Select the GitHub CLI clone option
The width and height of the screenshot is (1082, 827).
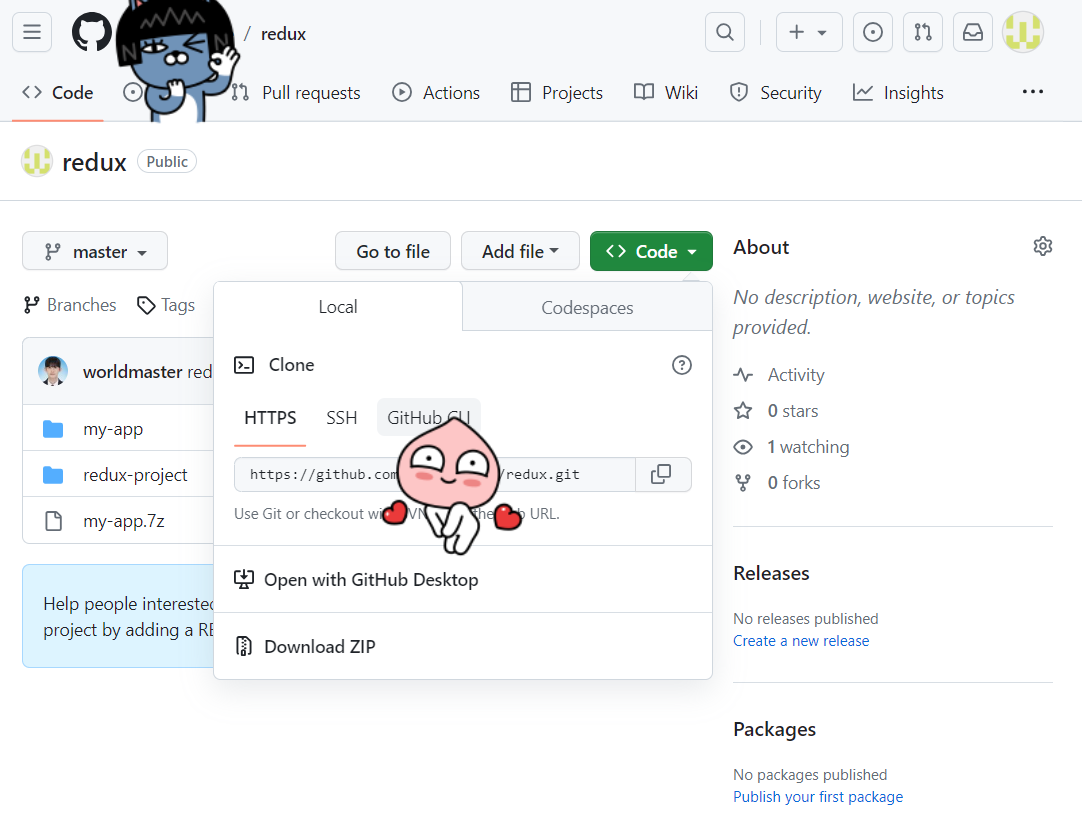[x=429, y=418]
